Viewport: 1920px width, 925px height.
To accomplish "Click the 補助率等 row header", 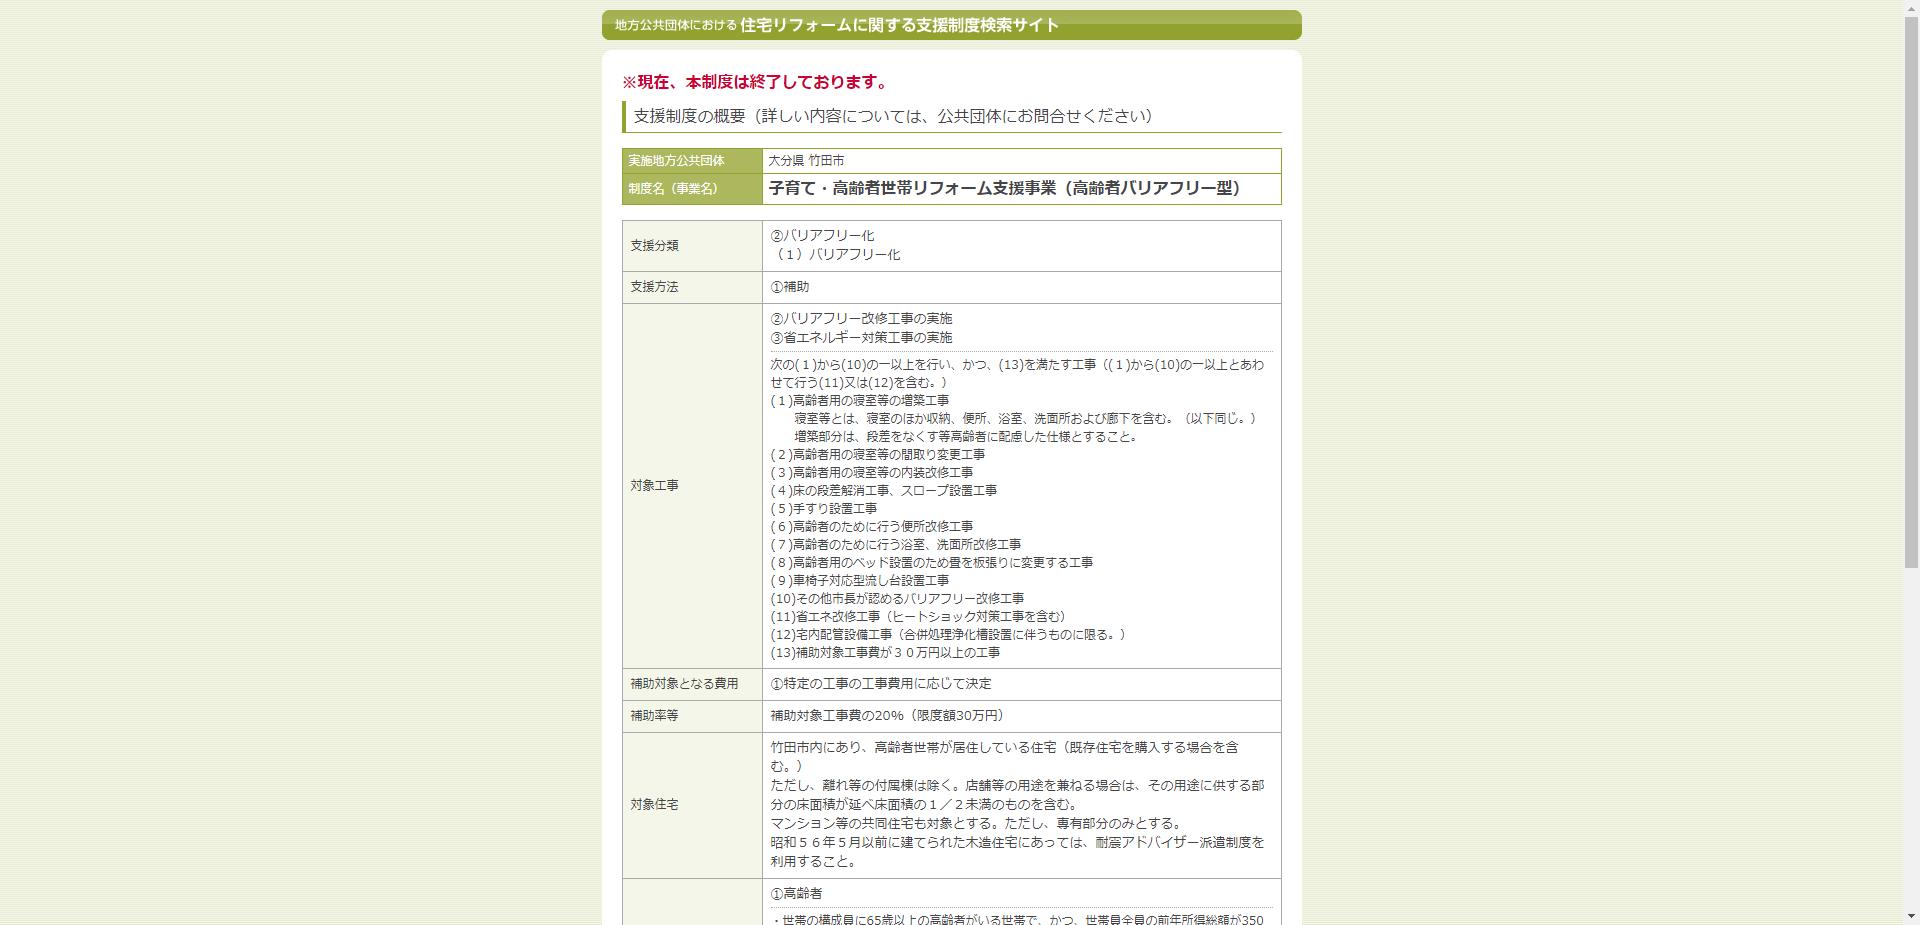I will 654,716.
